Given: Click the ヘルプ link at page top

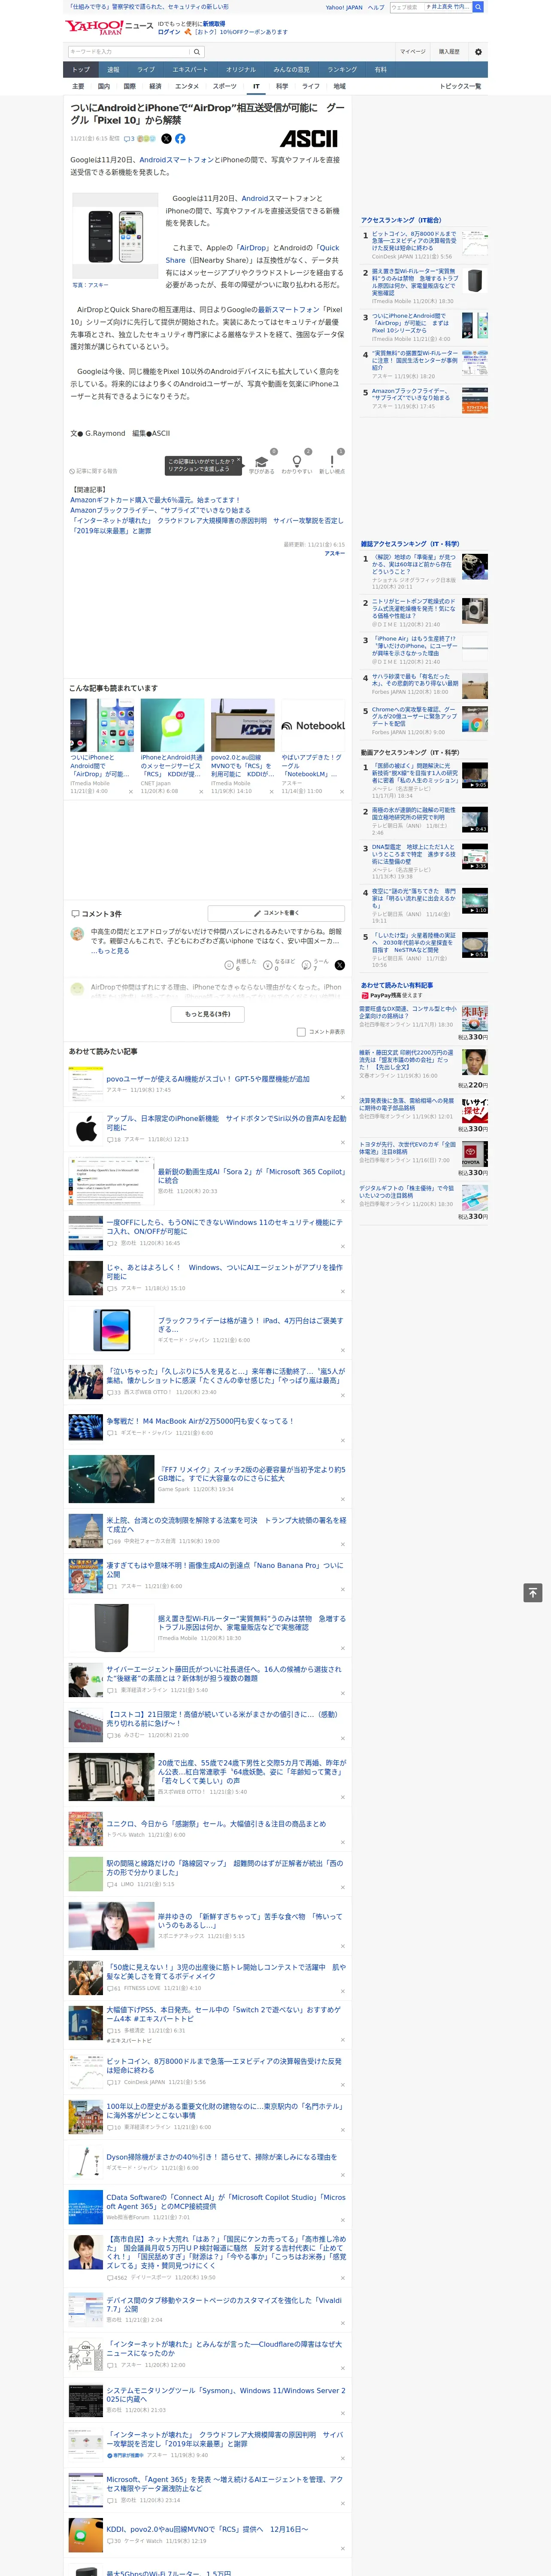Looking at the screenshot, I should pyautogui.click(x=376, y=7).
